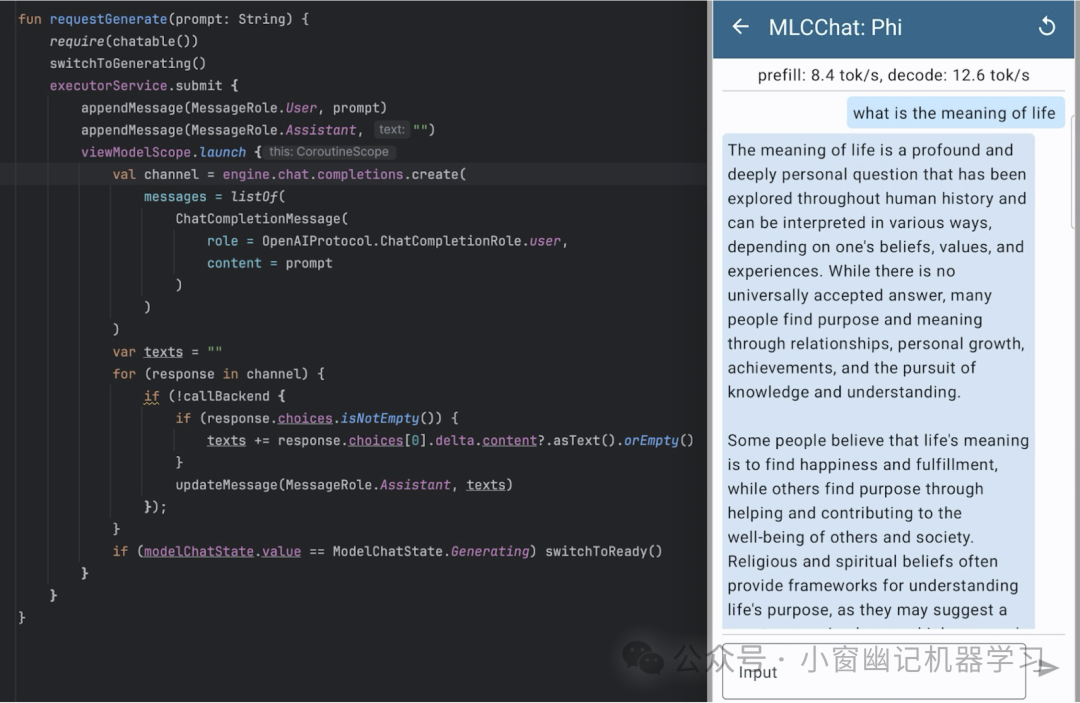Image resolution: width=1080 pixels, height=703 pixels.
Task: Send message with arrow icon
Action: click(x=1048, y=667)
